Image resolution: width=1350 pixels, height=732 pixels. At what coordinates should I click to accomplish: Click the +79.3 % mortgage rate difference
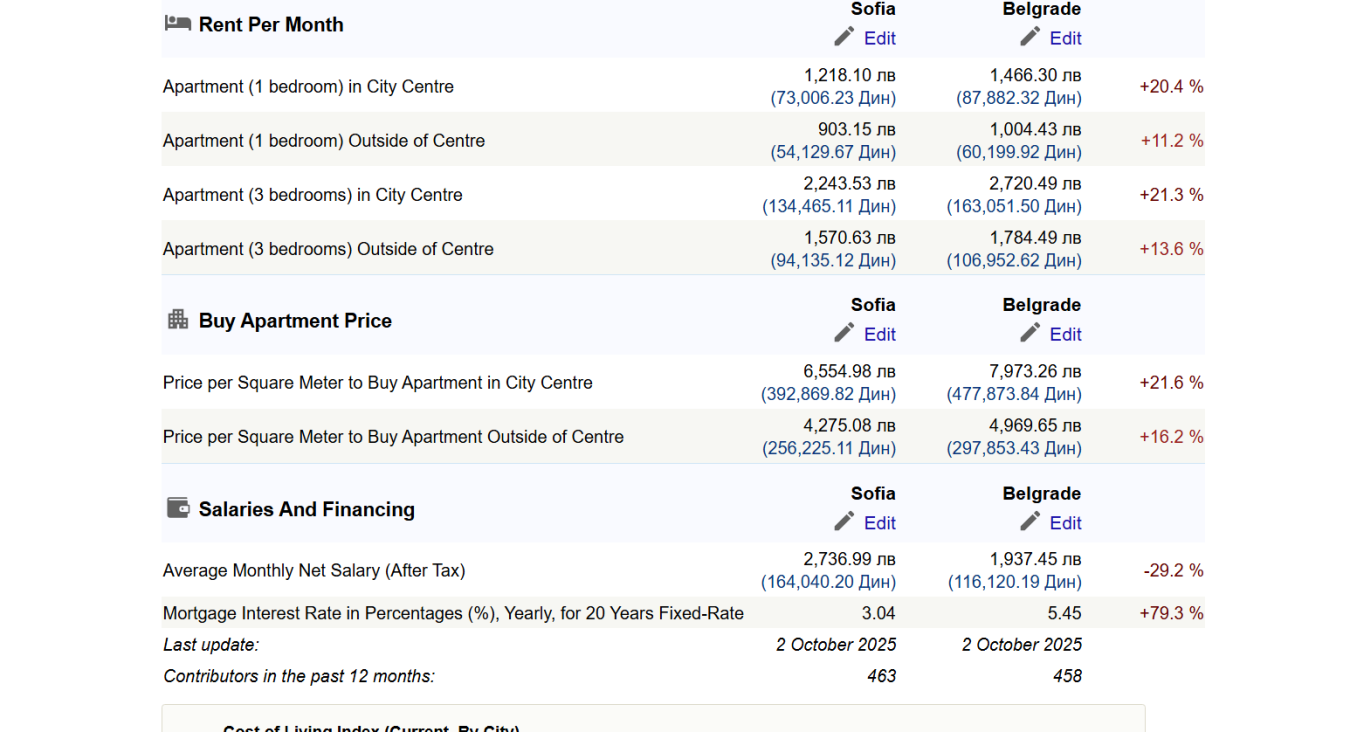[1171, 613]
